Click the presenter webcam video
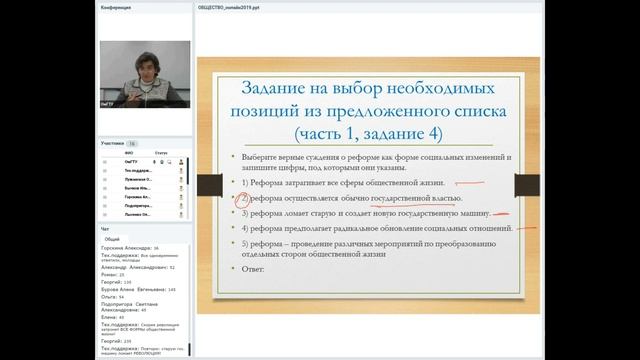This screenshot has height=360, width=640. click(x=145, y=74)
